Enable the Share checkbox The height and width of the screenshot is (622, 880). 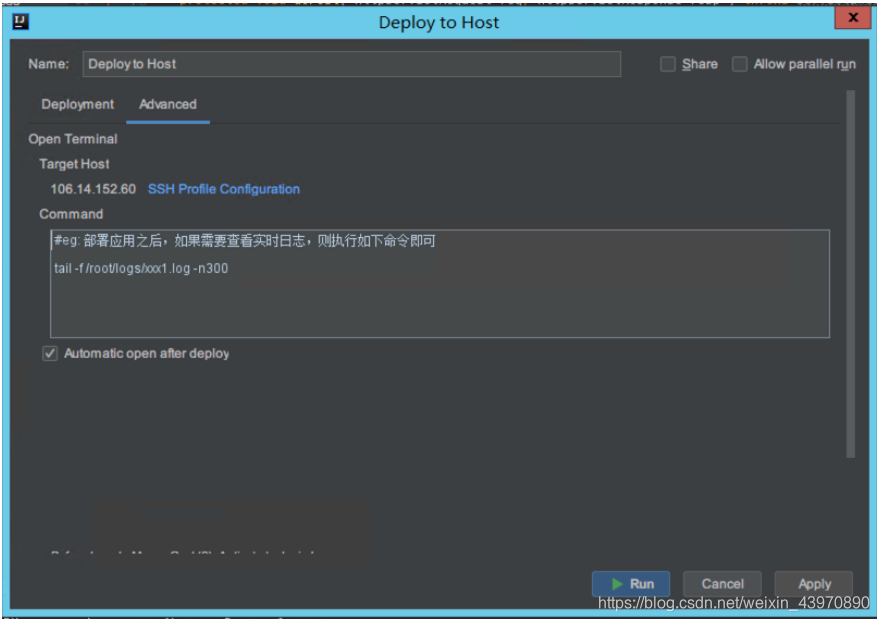(667, 64)
